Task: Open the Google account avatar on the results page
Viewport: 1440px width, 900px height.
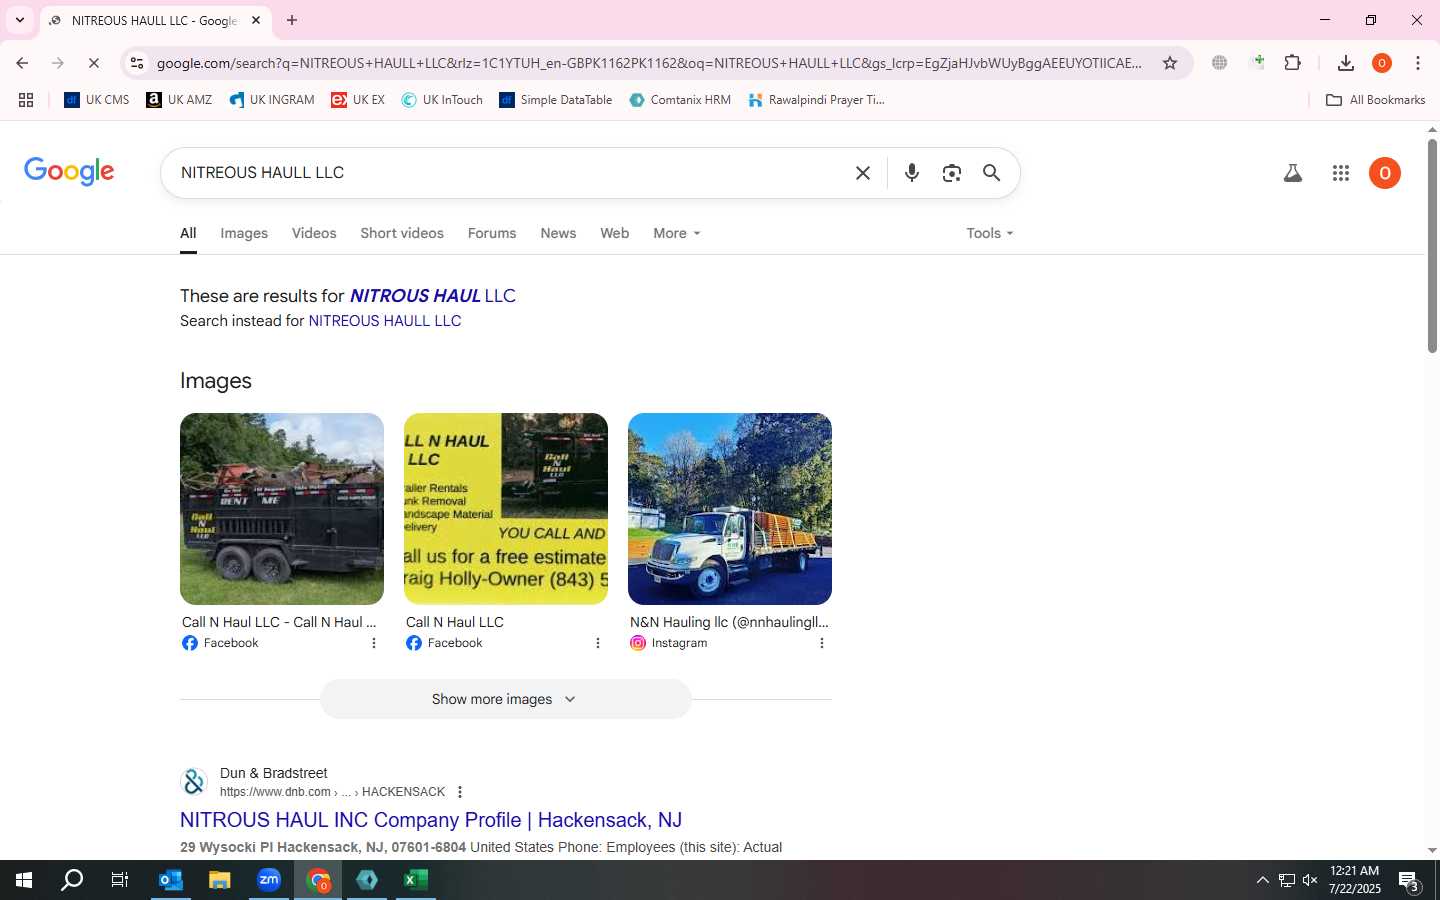Action: click(1385, 173)
